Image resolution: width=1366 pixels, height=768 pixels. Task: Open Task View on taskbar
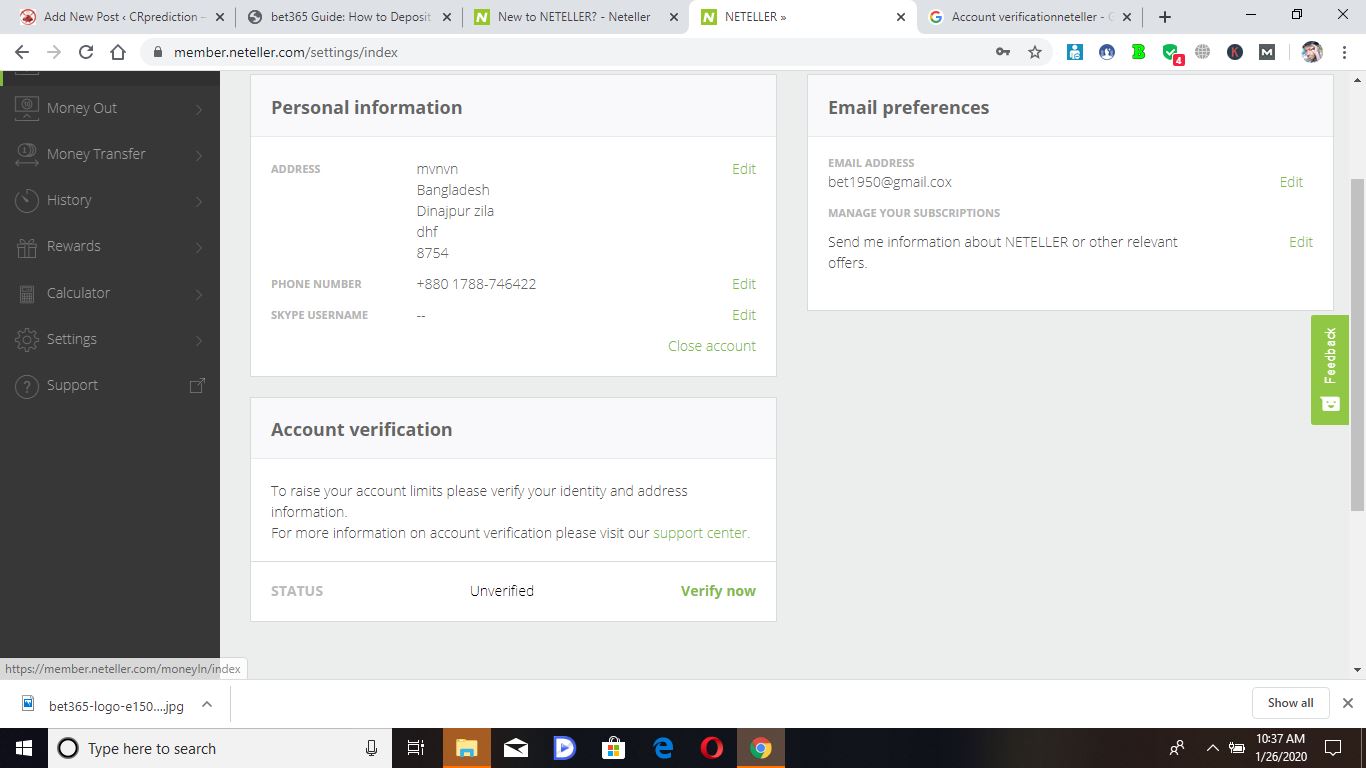[416, 748]
